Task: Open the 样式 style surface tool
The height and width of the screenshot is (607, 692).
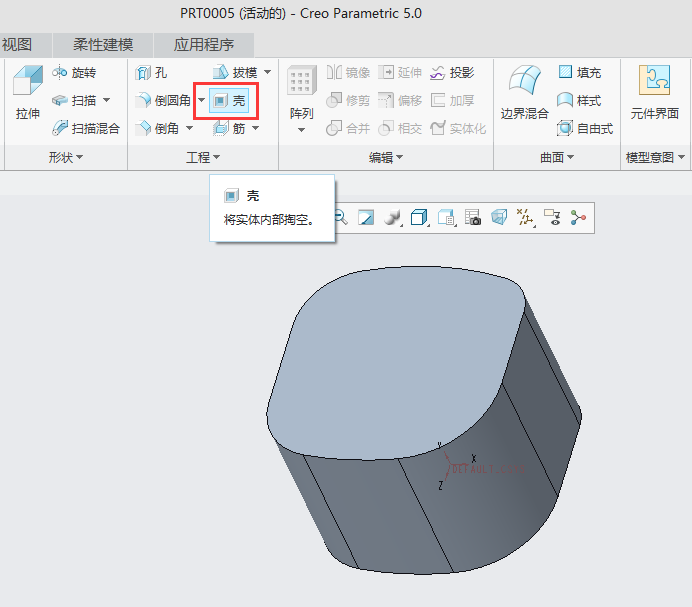Action: 579,101
